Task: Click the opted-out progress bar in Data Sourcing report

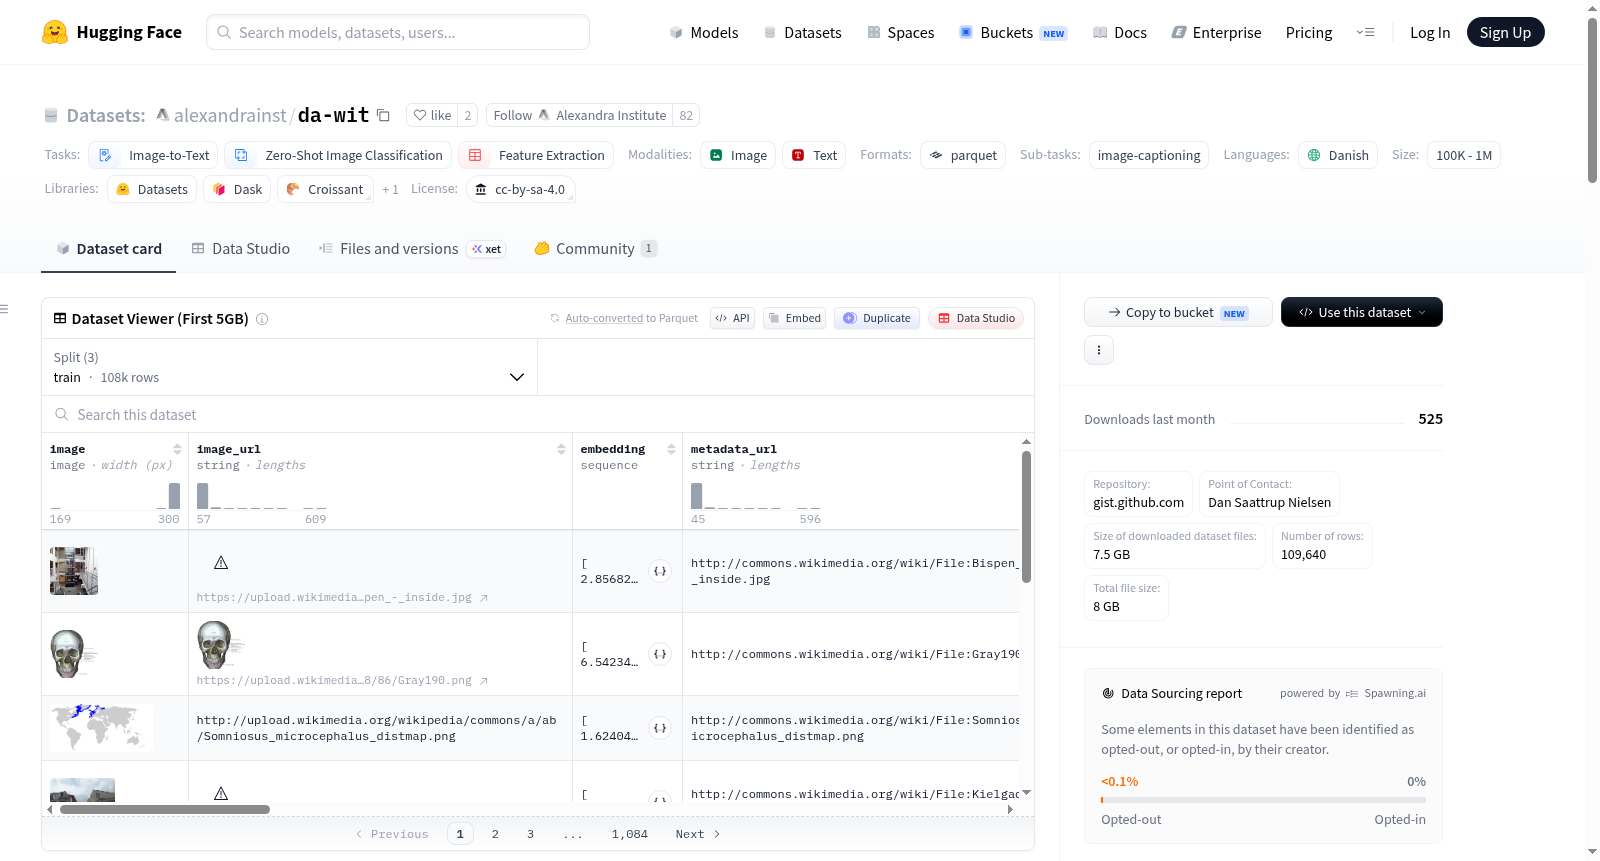Action: (1264, 800)
